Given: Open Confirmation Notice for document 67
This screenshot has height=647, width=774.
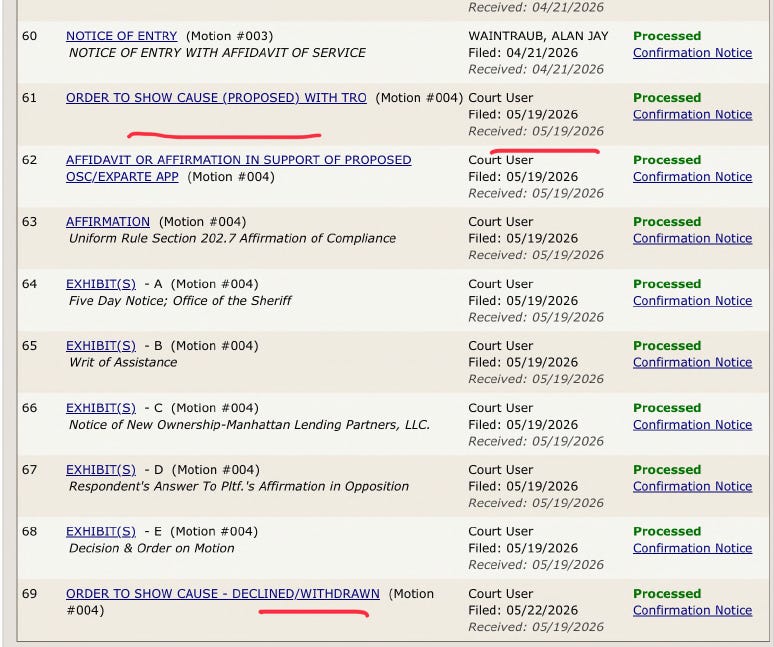Looking at the screenshot, I should click(x=693, y=486).
